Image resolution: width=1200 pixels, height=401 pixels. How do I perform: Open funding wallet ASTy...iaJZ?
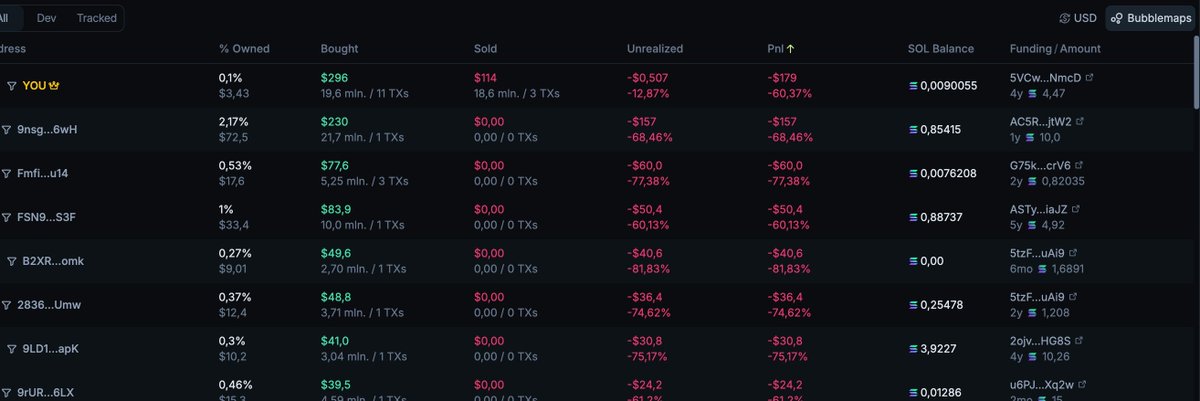tap(1041, 208)
